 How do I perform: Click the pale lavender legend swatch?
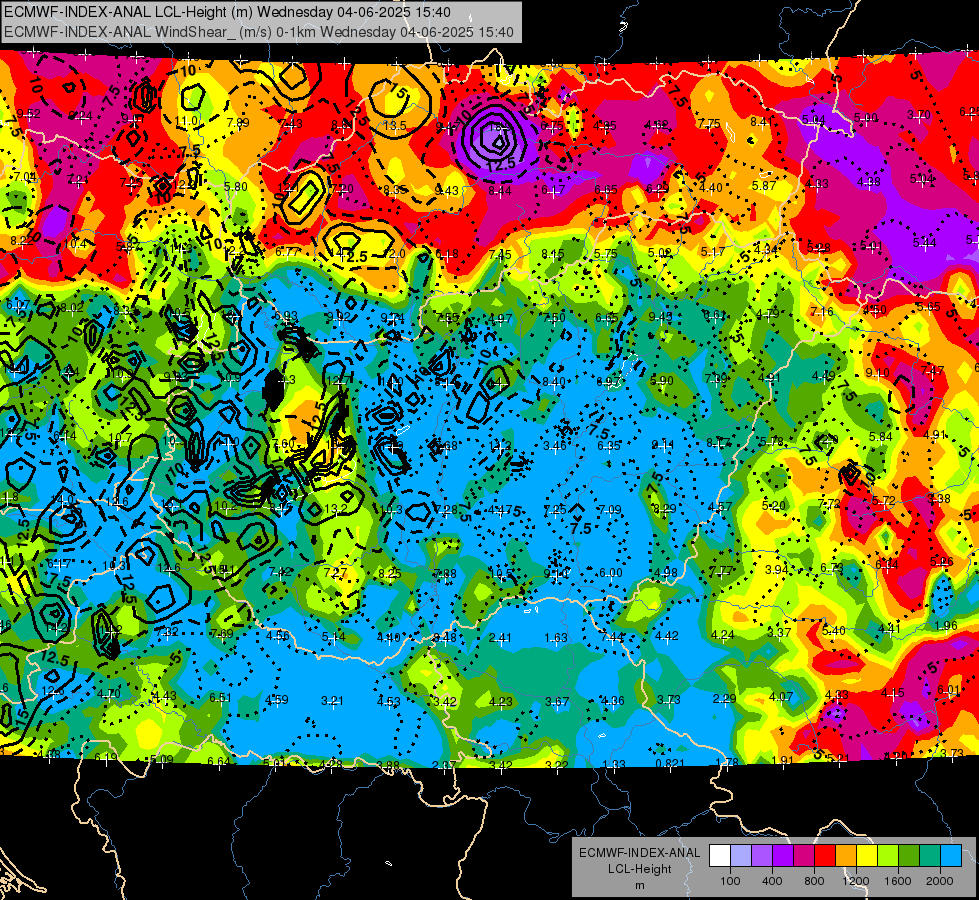[x=740, y=856]
